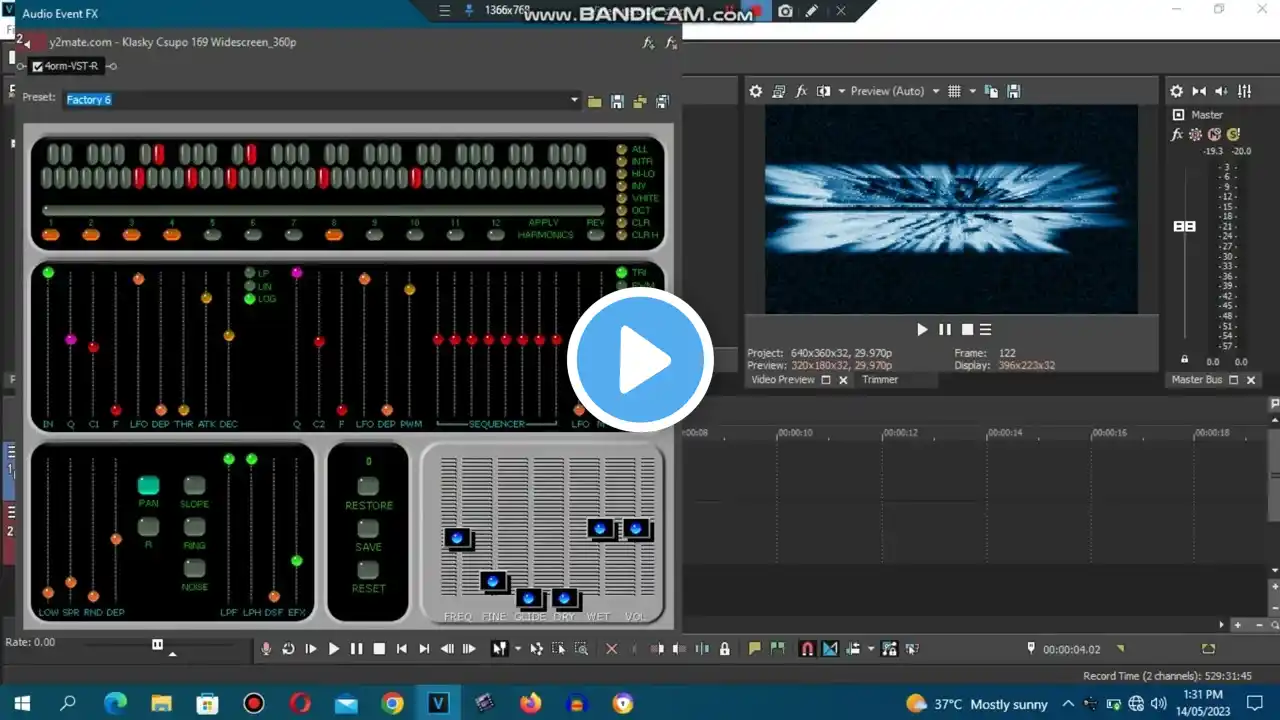Toggle the RING button in the plugin

tap(194, 526)
